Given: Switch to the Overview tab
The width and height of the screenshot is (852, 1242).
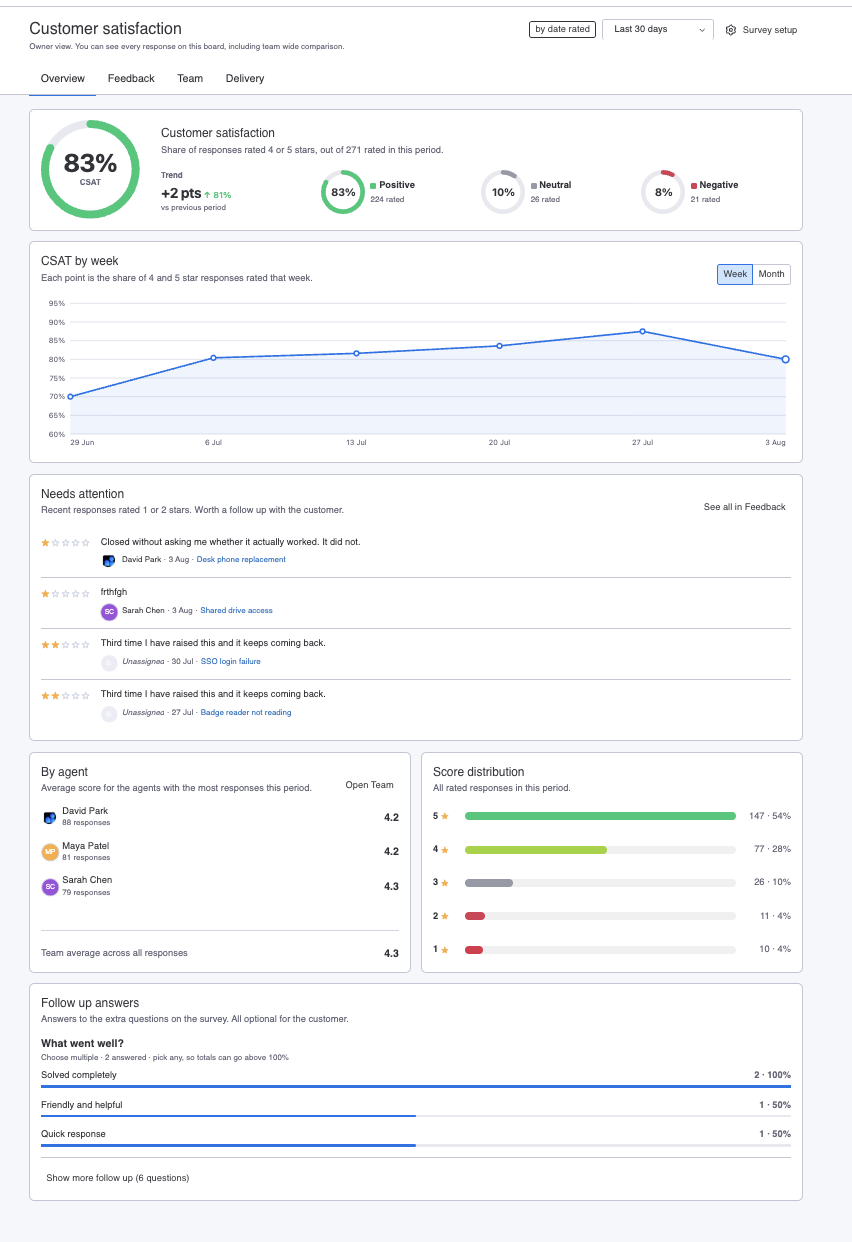Looking at the screenshot, I should (x=62, y=78).
